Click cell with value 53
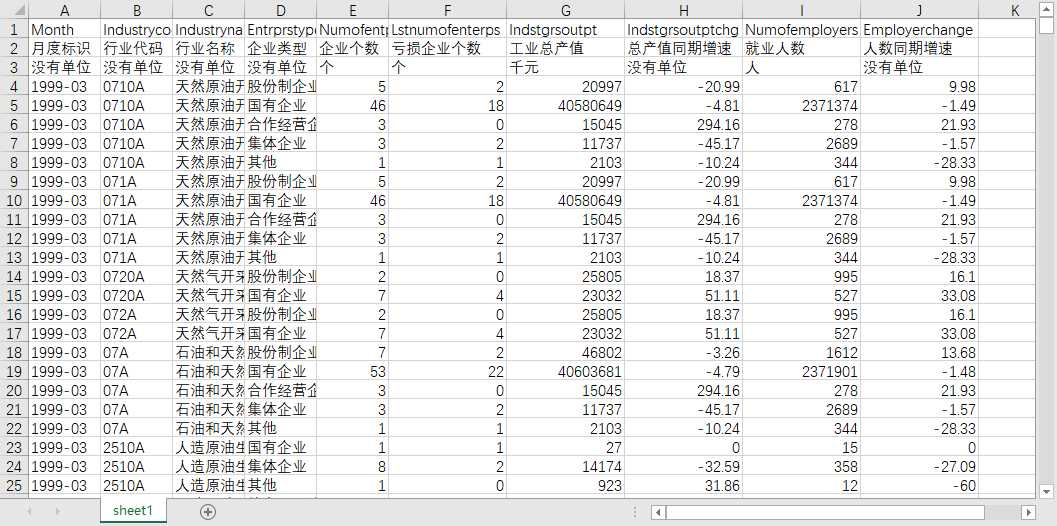The width and height of the screenshot is (1057, 526). (x=353, y=372)
